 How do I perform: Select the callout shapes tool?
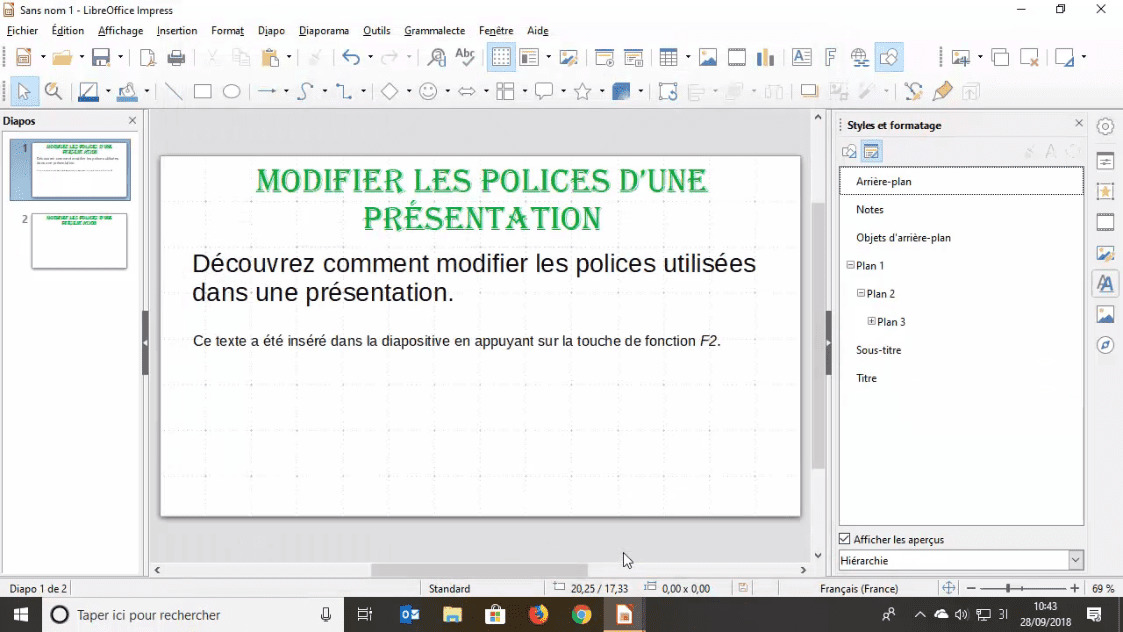544,92
